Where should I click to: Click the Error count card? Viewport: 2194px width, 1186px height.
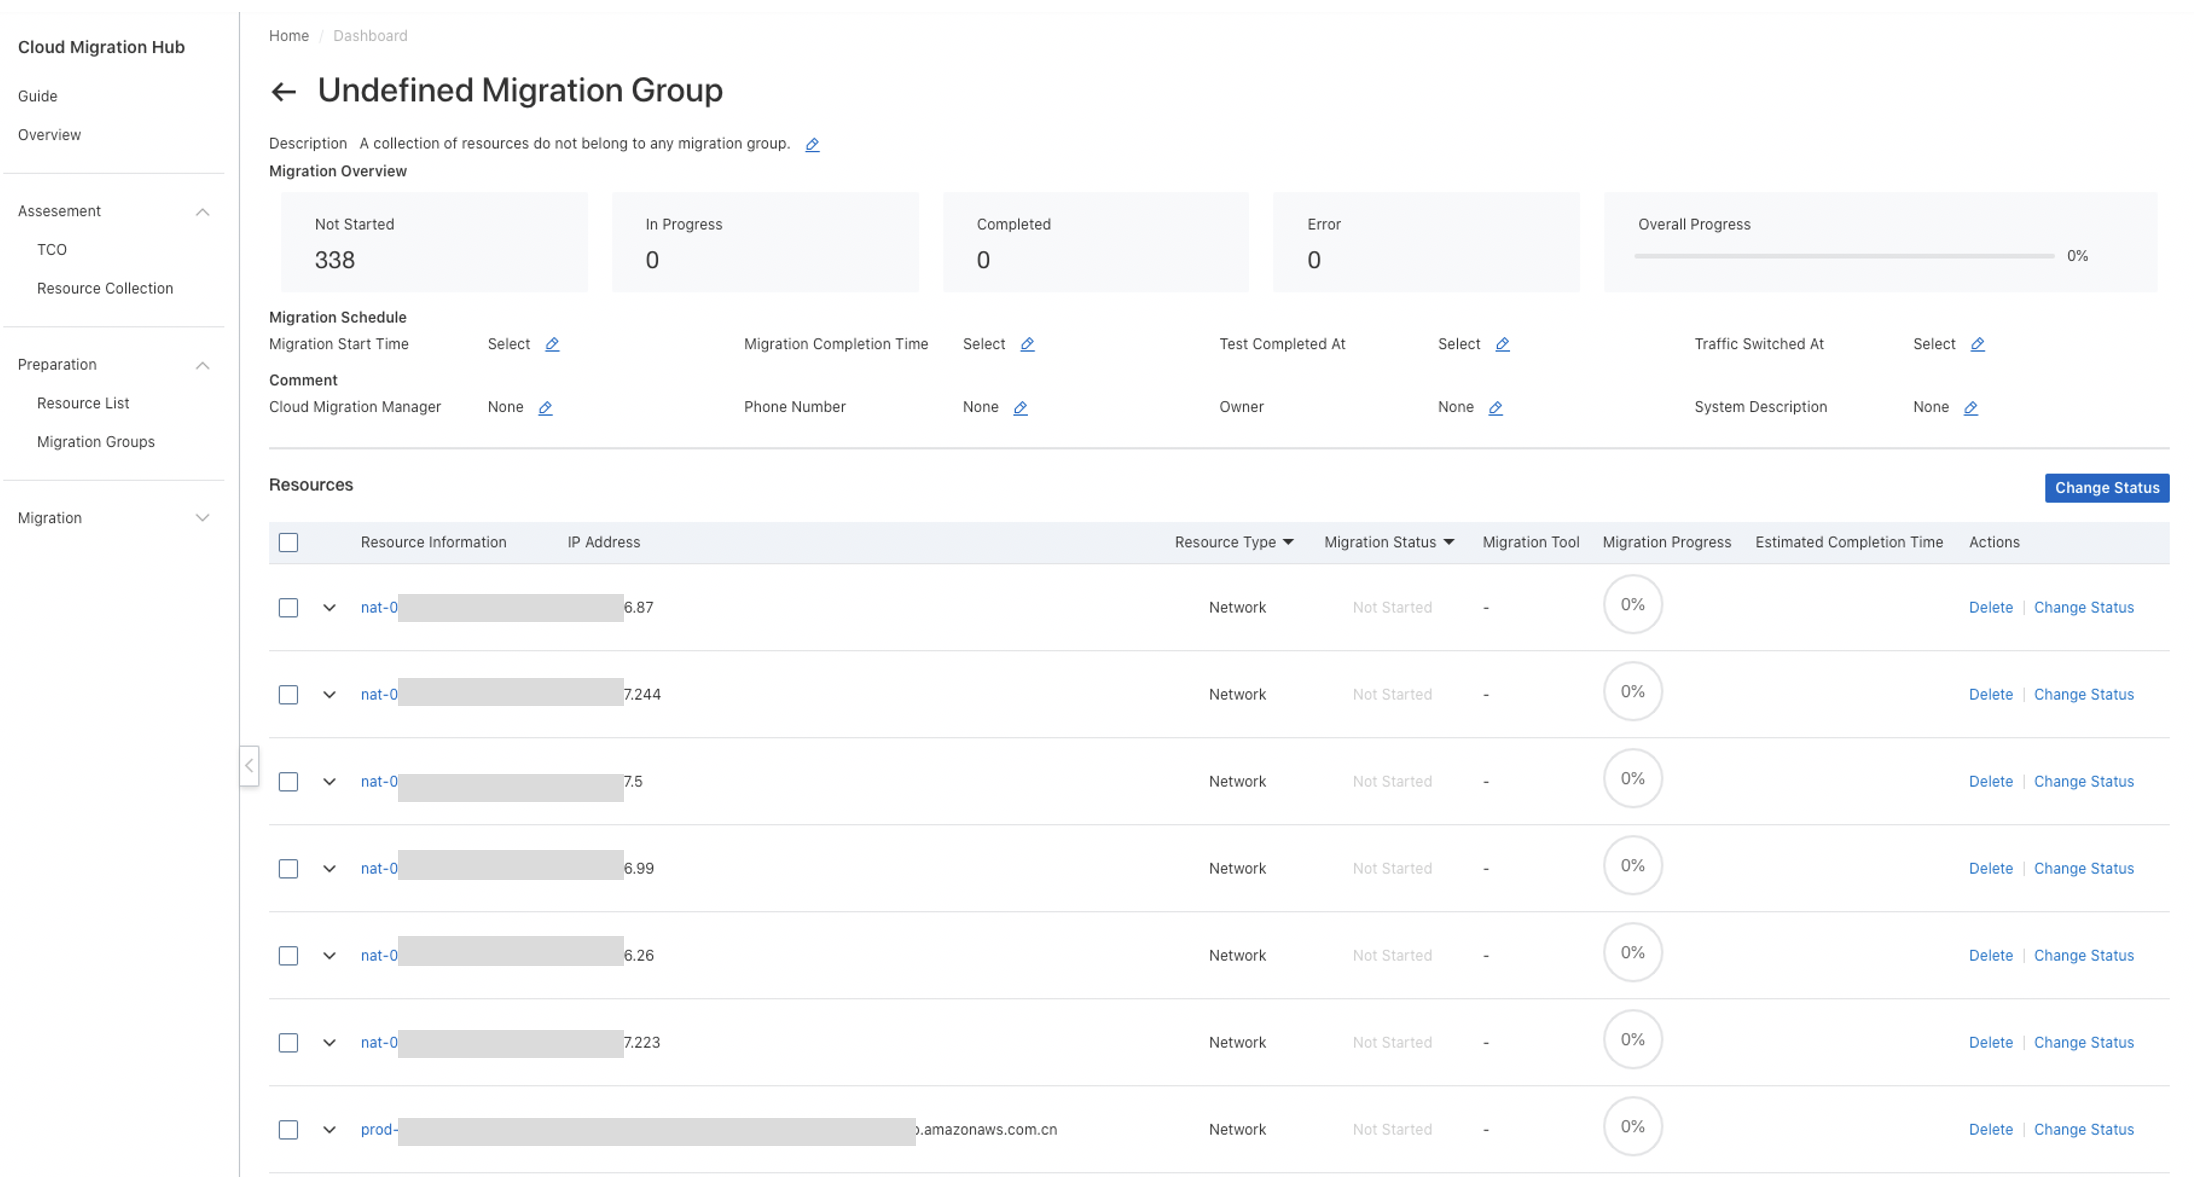tap(1426, 243)
